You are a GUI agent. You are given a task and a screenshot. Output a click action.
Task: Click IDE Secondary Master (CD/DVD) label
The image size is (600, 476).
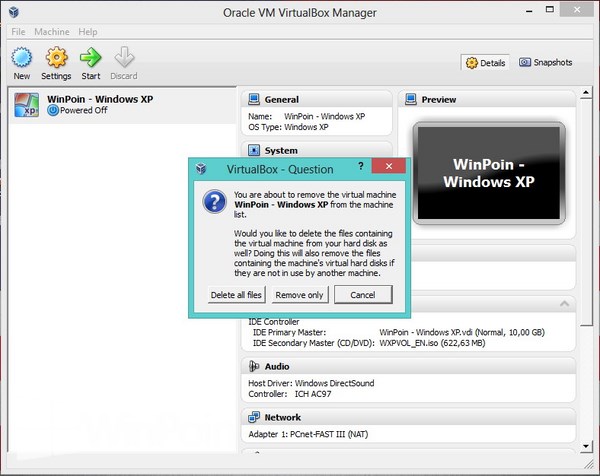pos(314,343)
